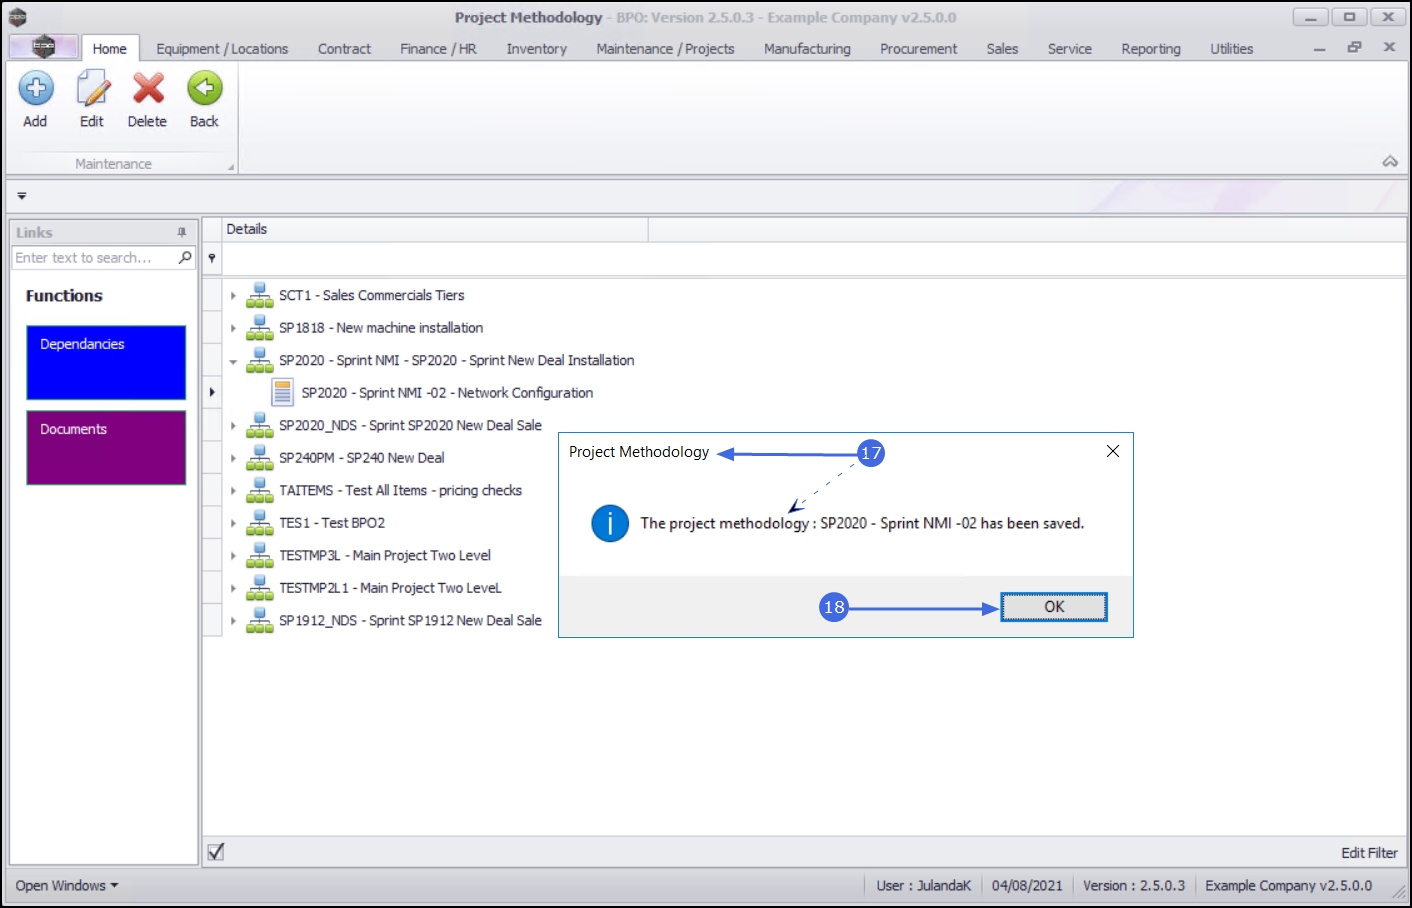Select SP2020 Sprint NMI -02 Network Configuration row
The height and width of the screenshot is (908, 1412).
click(x=447, y=393)
